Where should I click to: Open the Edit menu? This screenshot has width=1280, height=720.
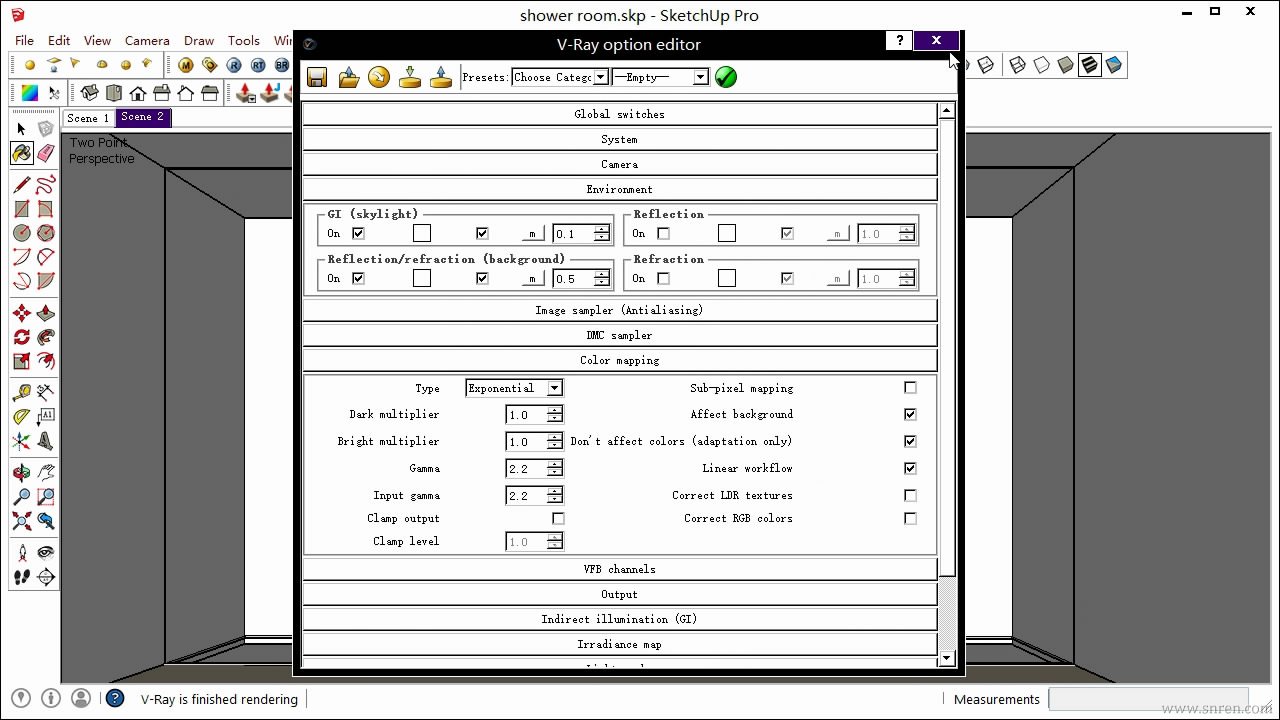pyautogui.click(x=59, y=40)
